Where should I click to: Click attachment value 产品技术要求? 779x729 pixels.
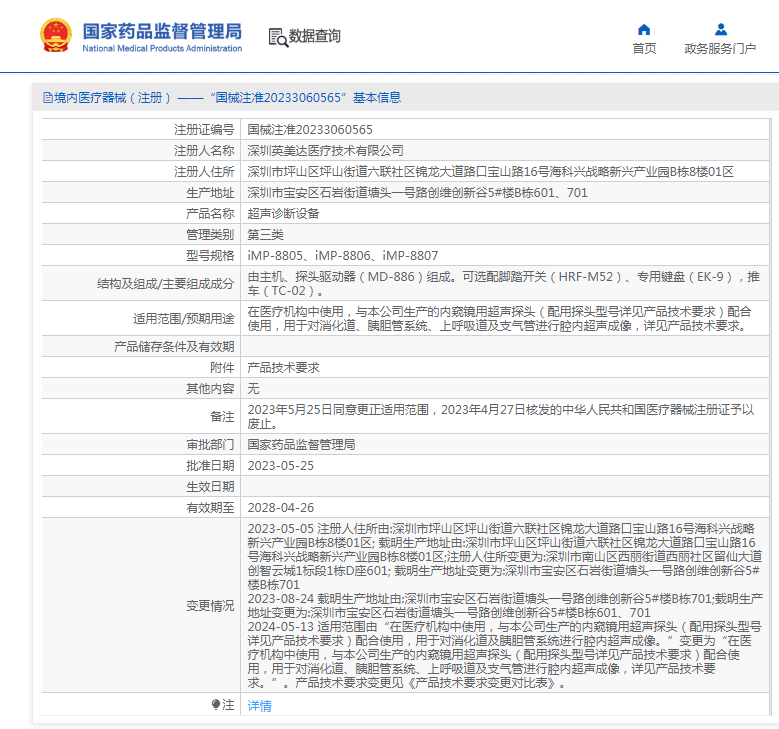(283, 367)
